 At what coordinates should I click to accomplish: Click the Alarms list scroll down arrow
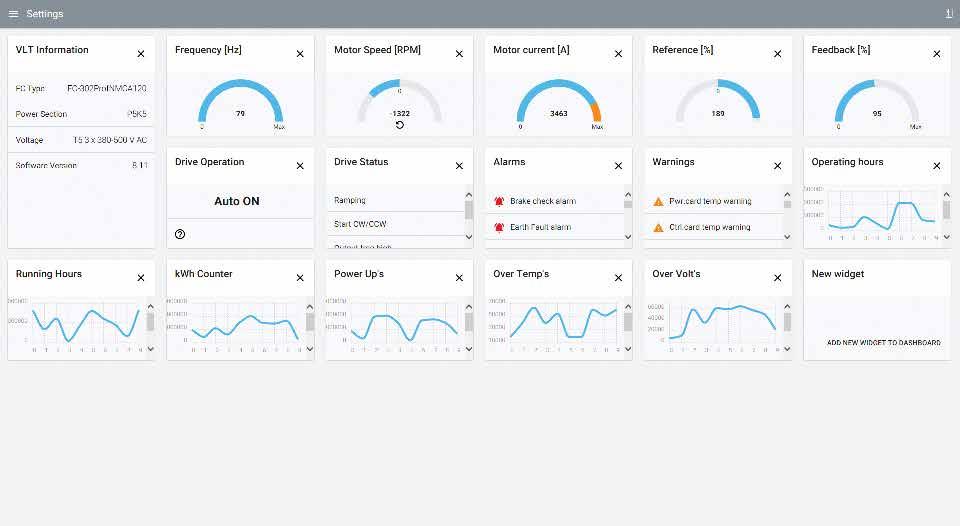[628, 237]
